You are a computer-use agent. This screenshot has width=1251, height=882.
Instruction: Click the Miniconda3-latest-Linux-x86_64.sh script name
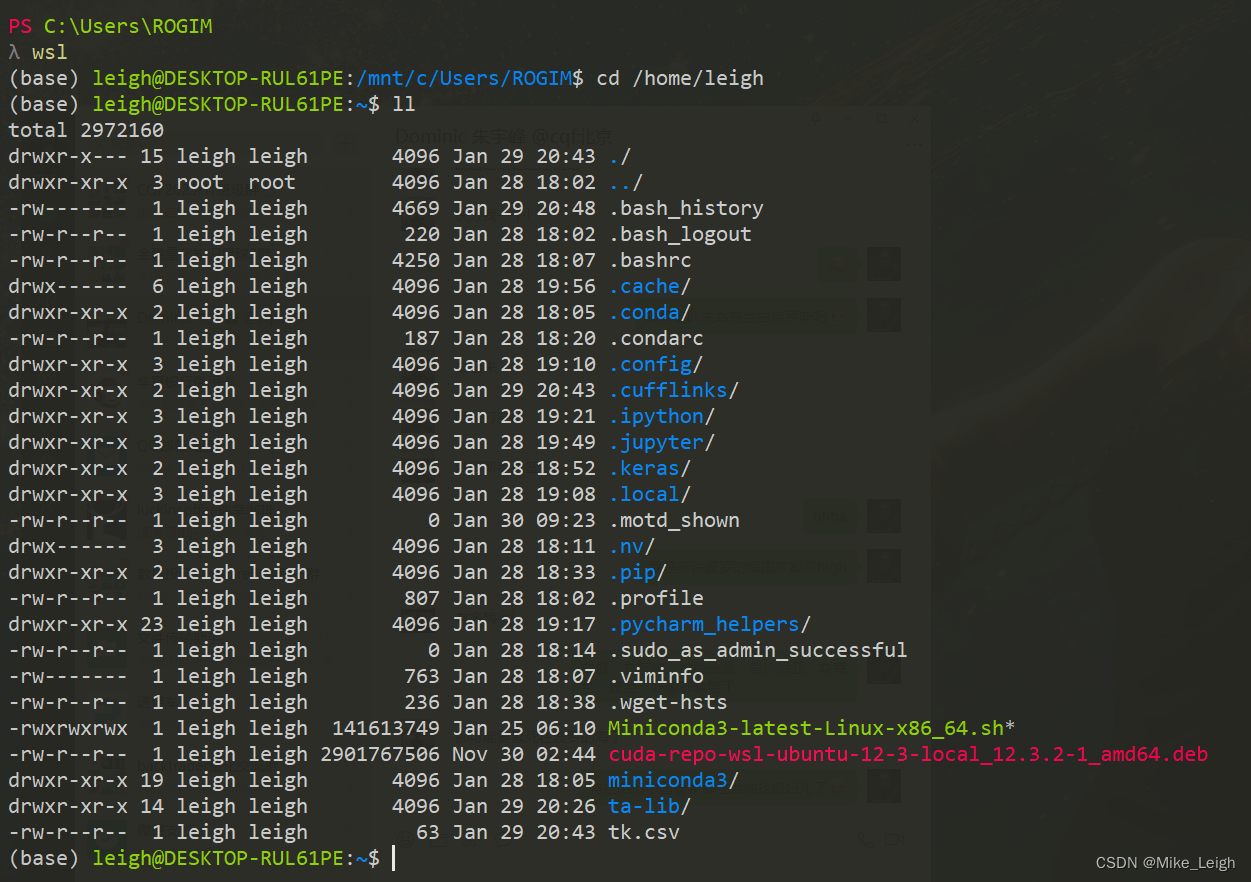point(805,727)
